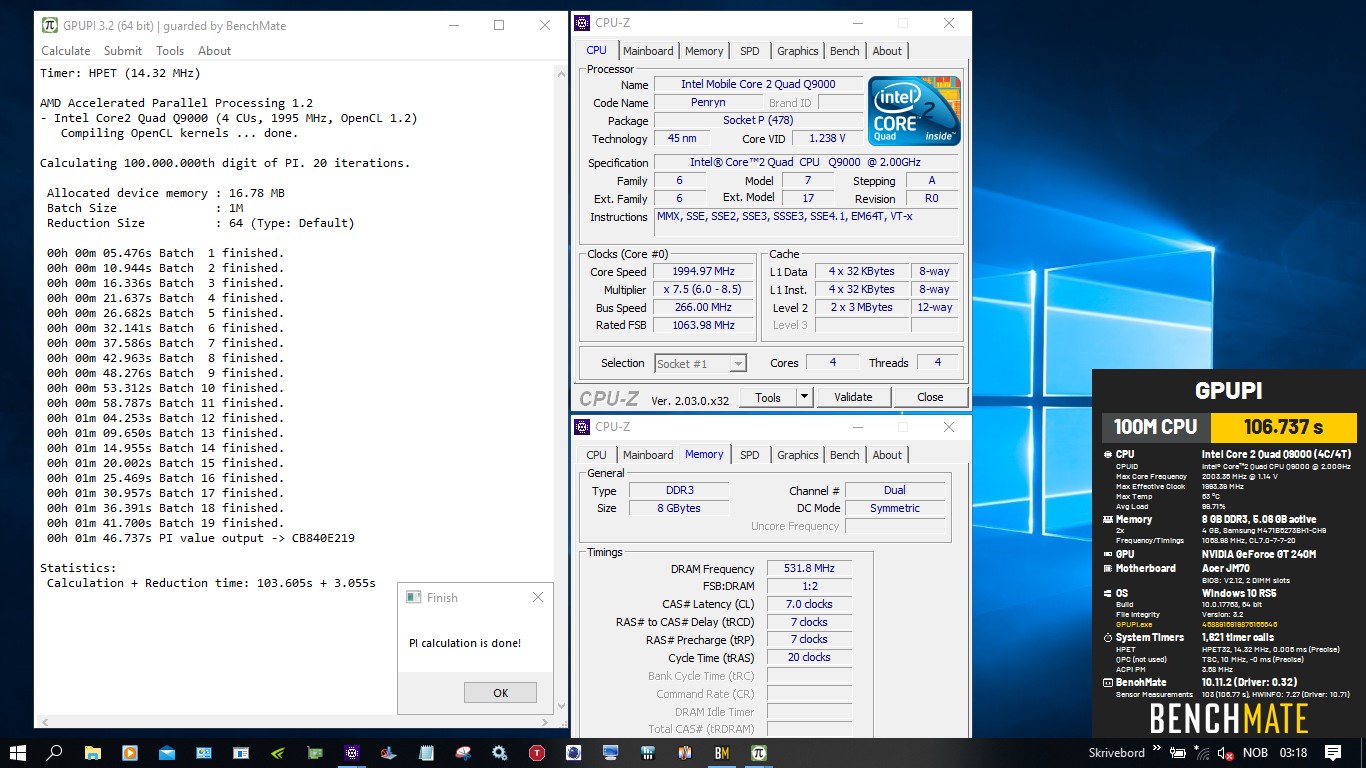Open Bench tab in CPU-Z memory window
The width and height of the screenshot is (1366, 768).
coord(844,455)
